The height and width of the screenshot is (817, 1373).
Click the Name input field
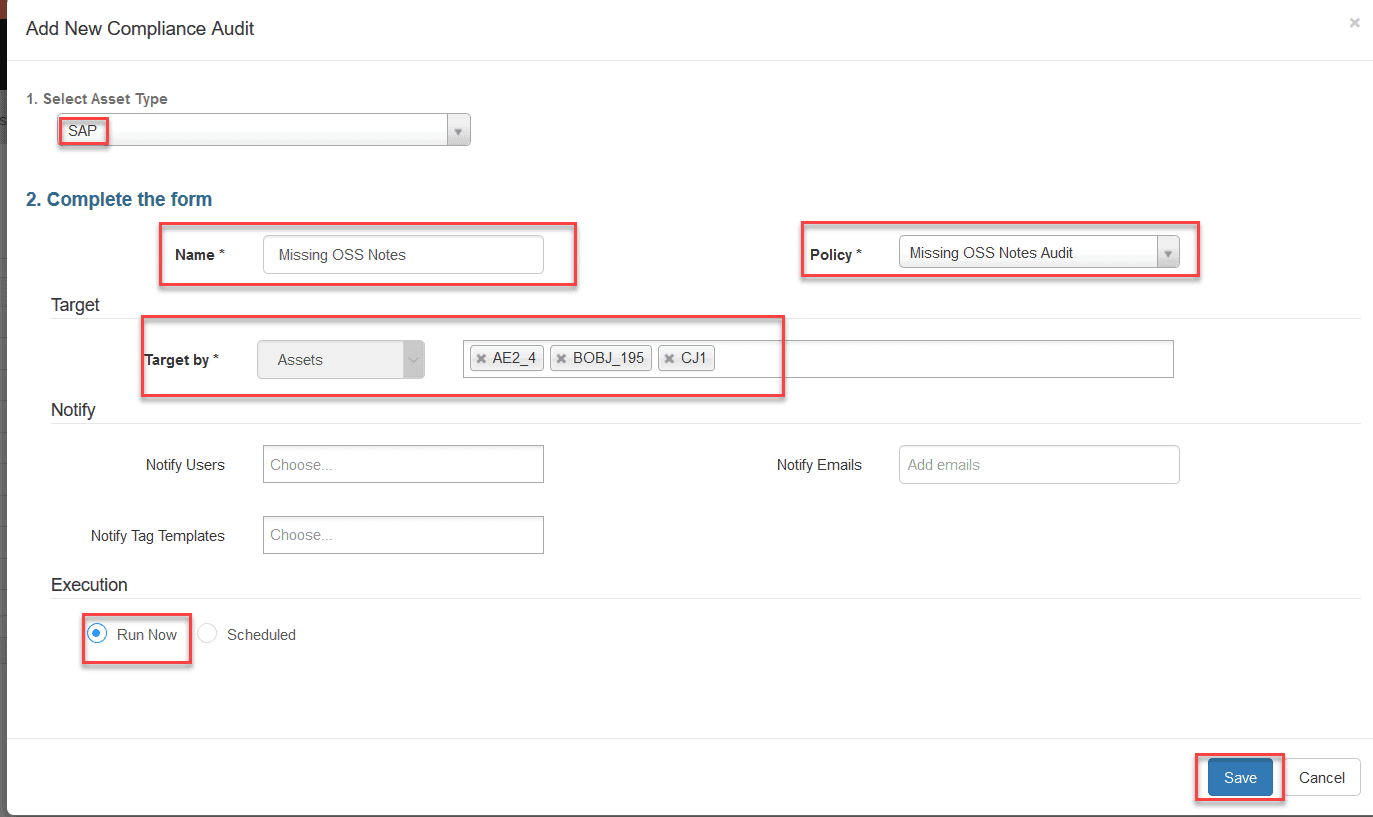[403, 255]
